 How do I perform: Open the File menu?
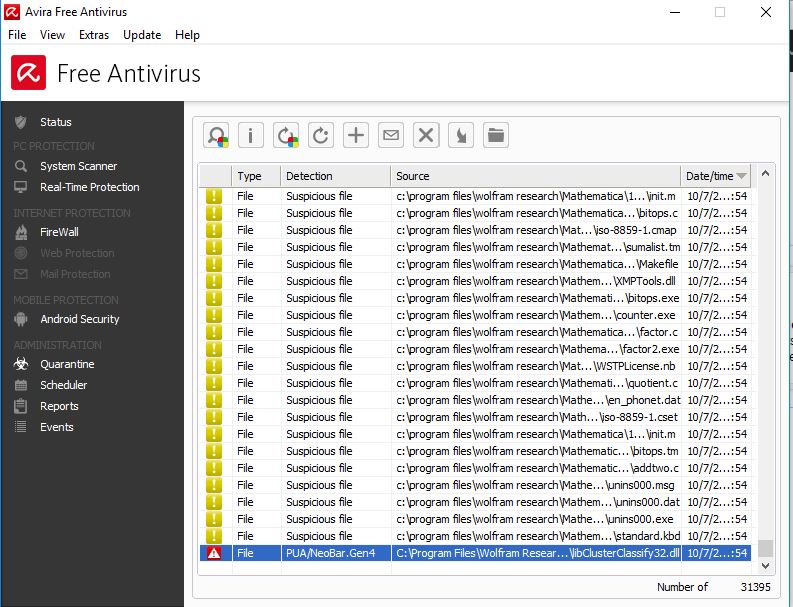click(17, 35)
